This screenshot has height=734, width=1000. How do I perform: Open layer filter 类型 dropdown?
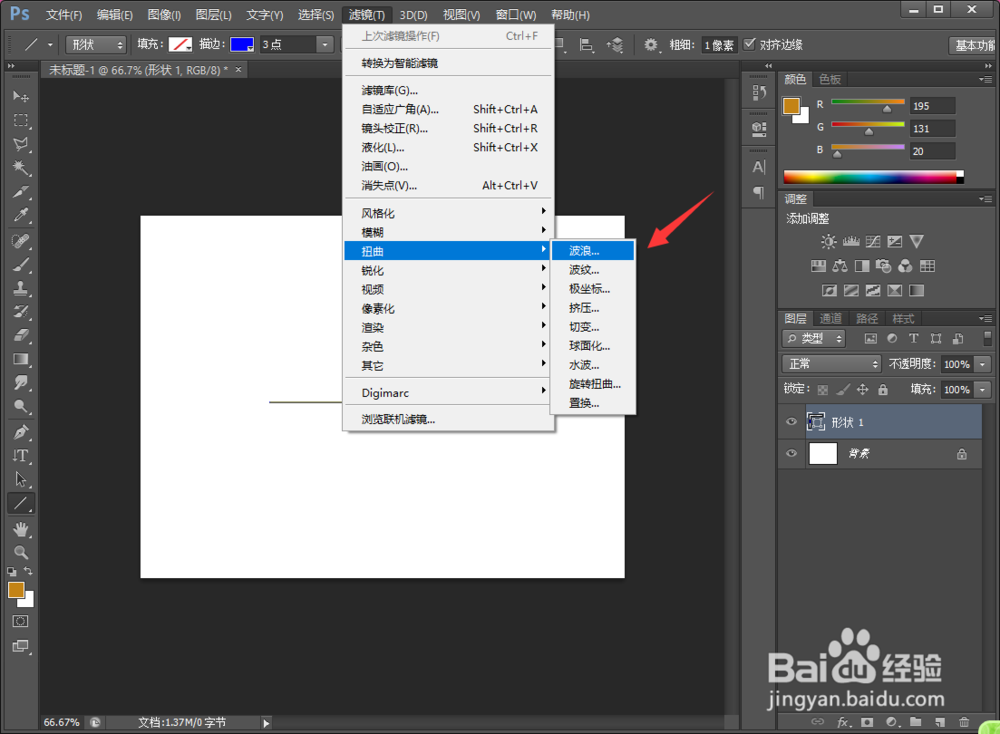pyautogui.click(x=814, y=339)
